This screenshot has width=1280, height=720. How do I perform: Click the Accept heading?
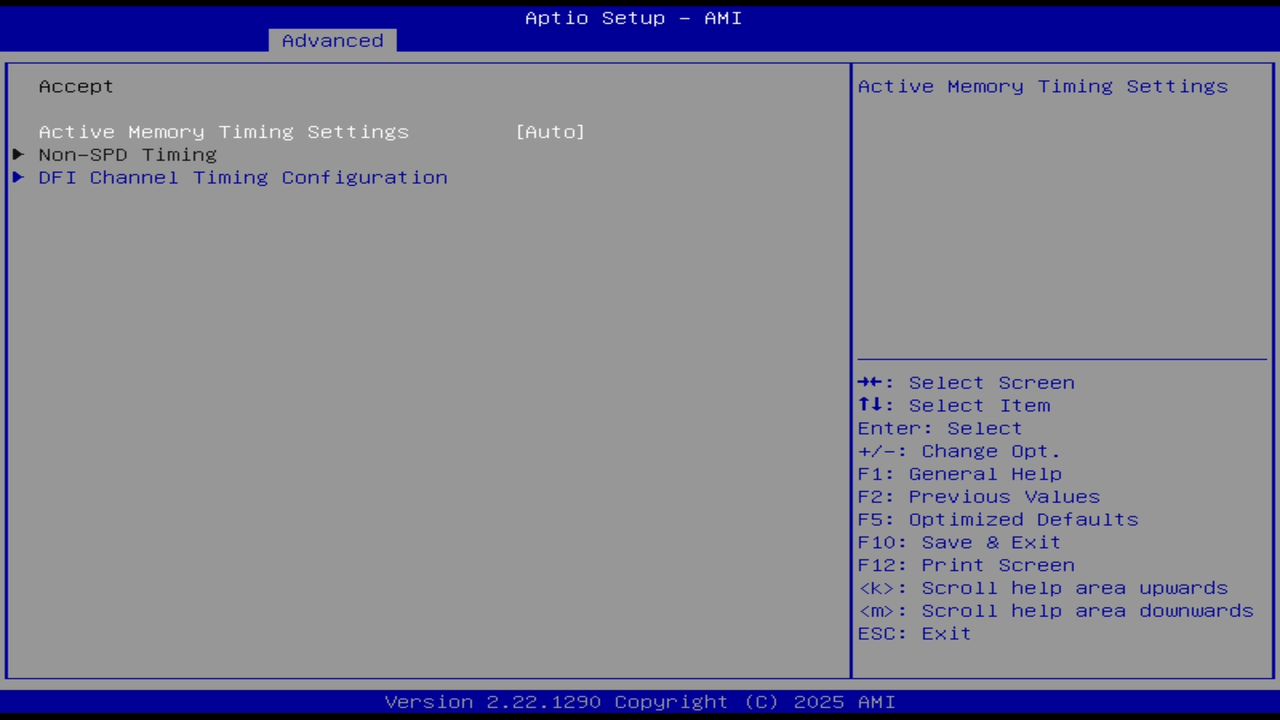tap(75, 86)
